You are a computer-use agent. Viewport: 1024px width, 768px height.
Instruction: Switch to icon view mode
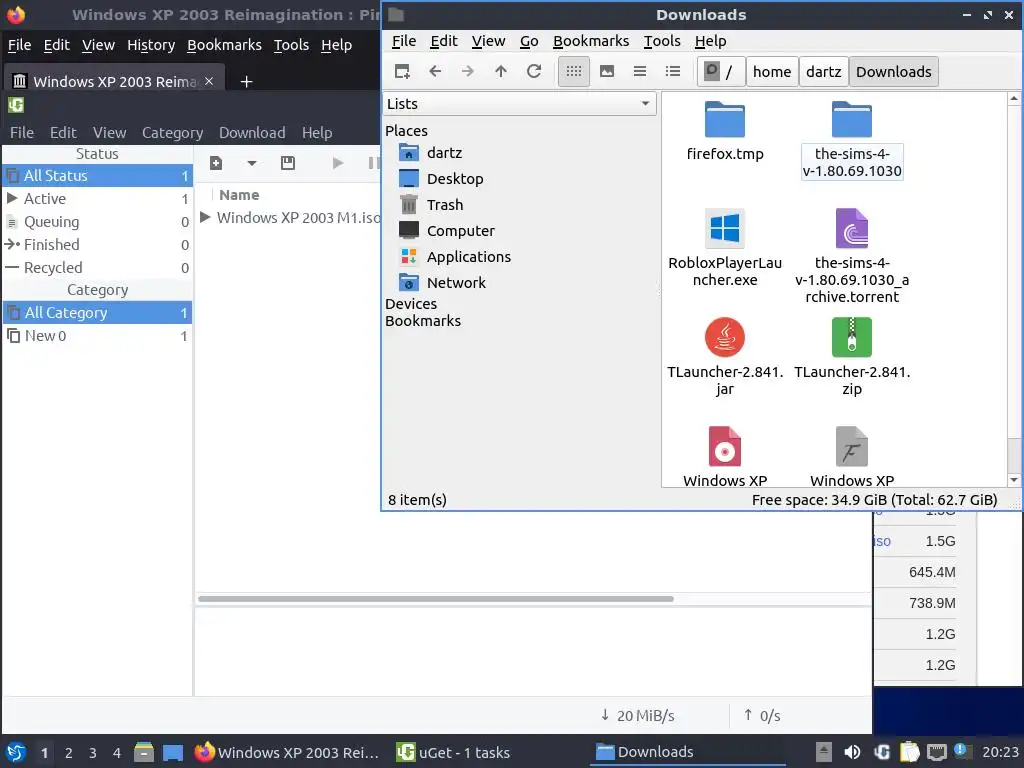click(574, 71)
